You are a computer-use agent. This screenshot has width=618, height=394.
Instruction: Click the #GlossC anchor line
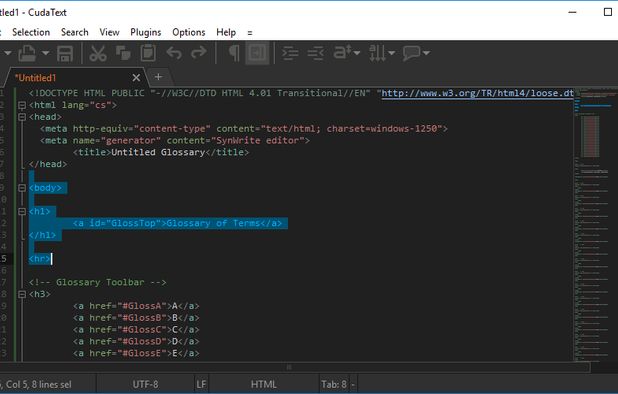[x=136, y=330]
